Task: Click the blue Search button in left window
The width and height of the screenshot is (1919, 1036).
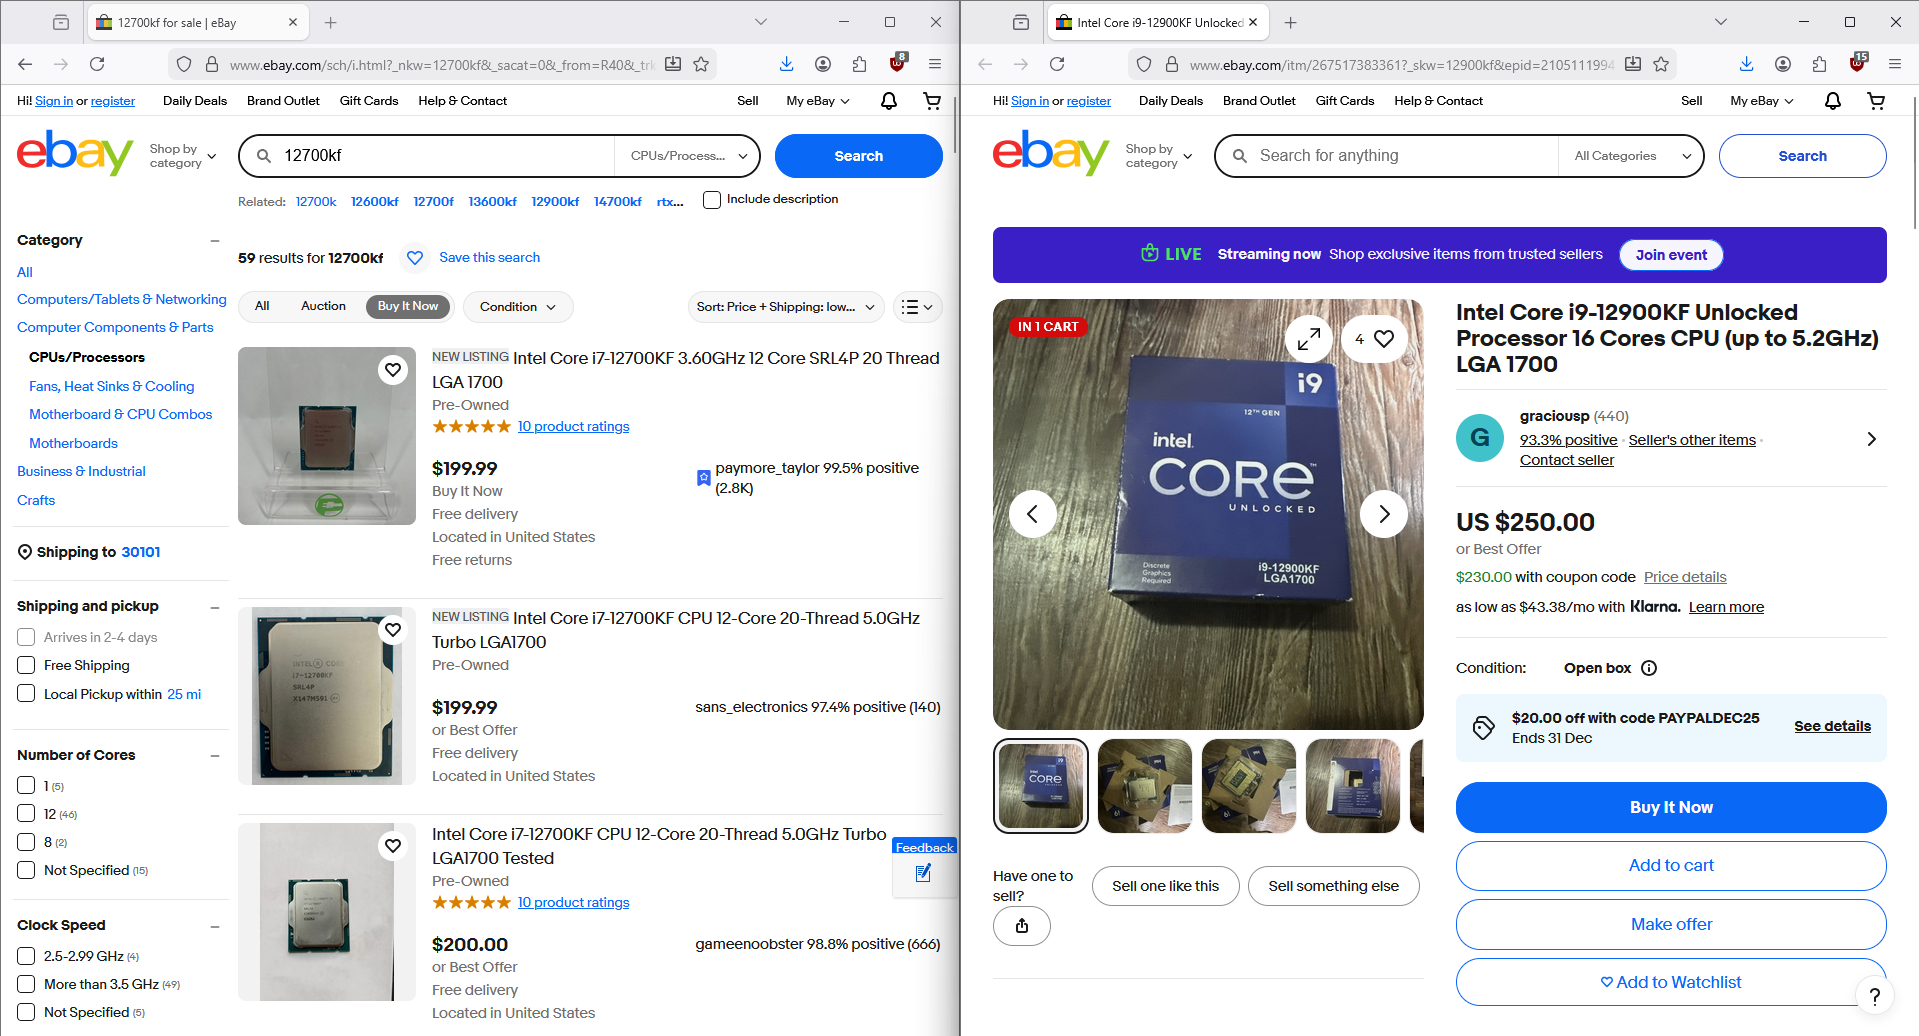Action: click(859, 156)
